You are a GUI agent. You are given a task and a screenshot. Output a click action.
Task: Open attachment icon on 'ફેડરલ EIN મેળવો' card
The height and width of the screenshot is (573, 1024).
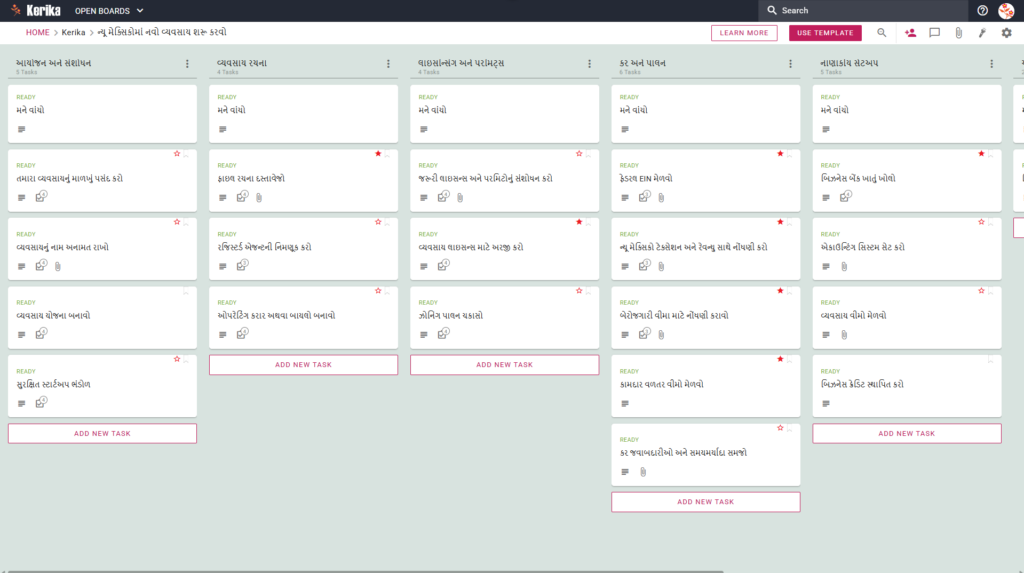661,197
